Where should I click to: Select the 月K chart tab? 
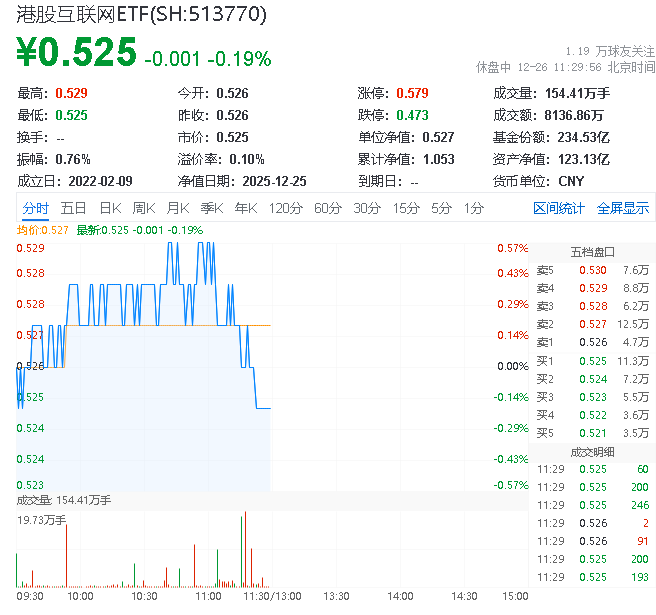coord(178,208)
